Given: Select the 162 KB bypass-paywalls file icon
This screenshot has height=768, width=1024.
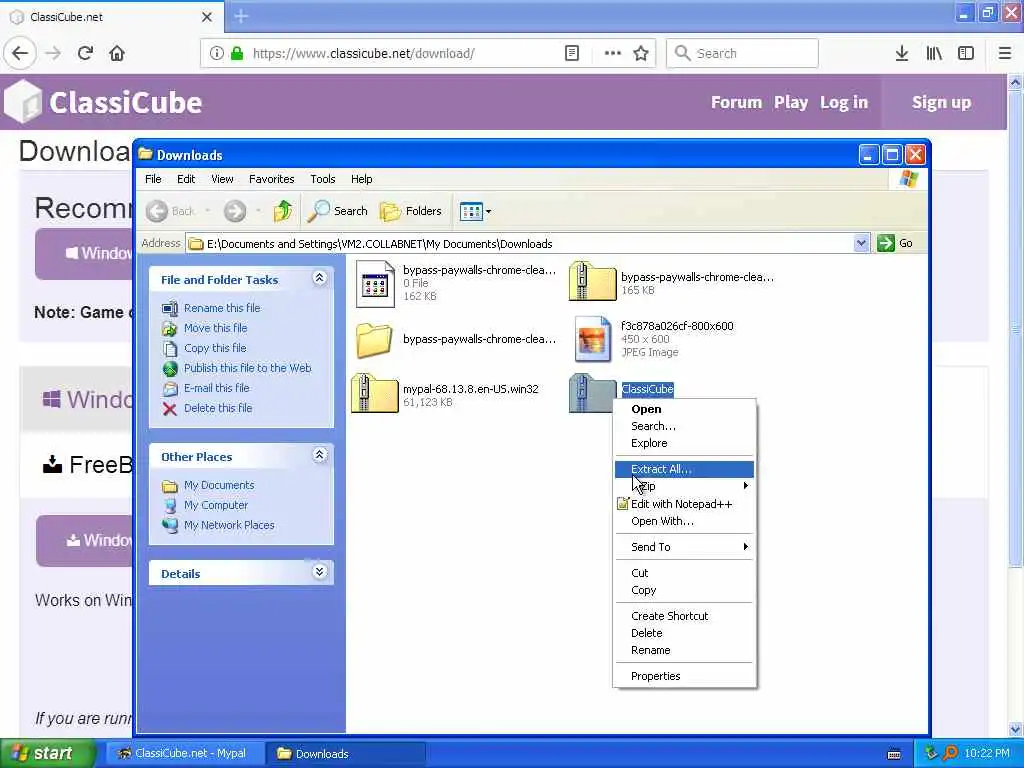Looking at the screenshot, I should pos(376,284).
